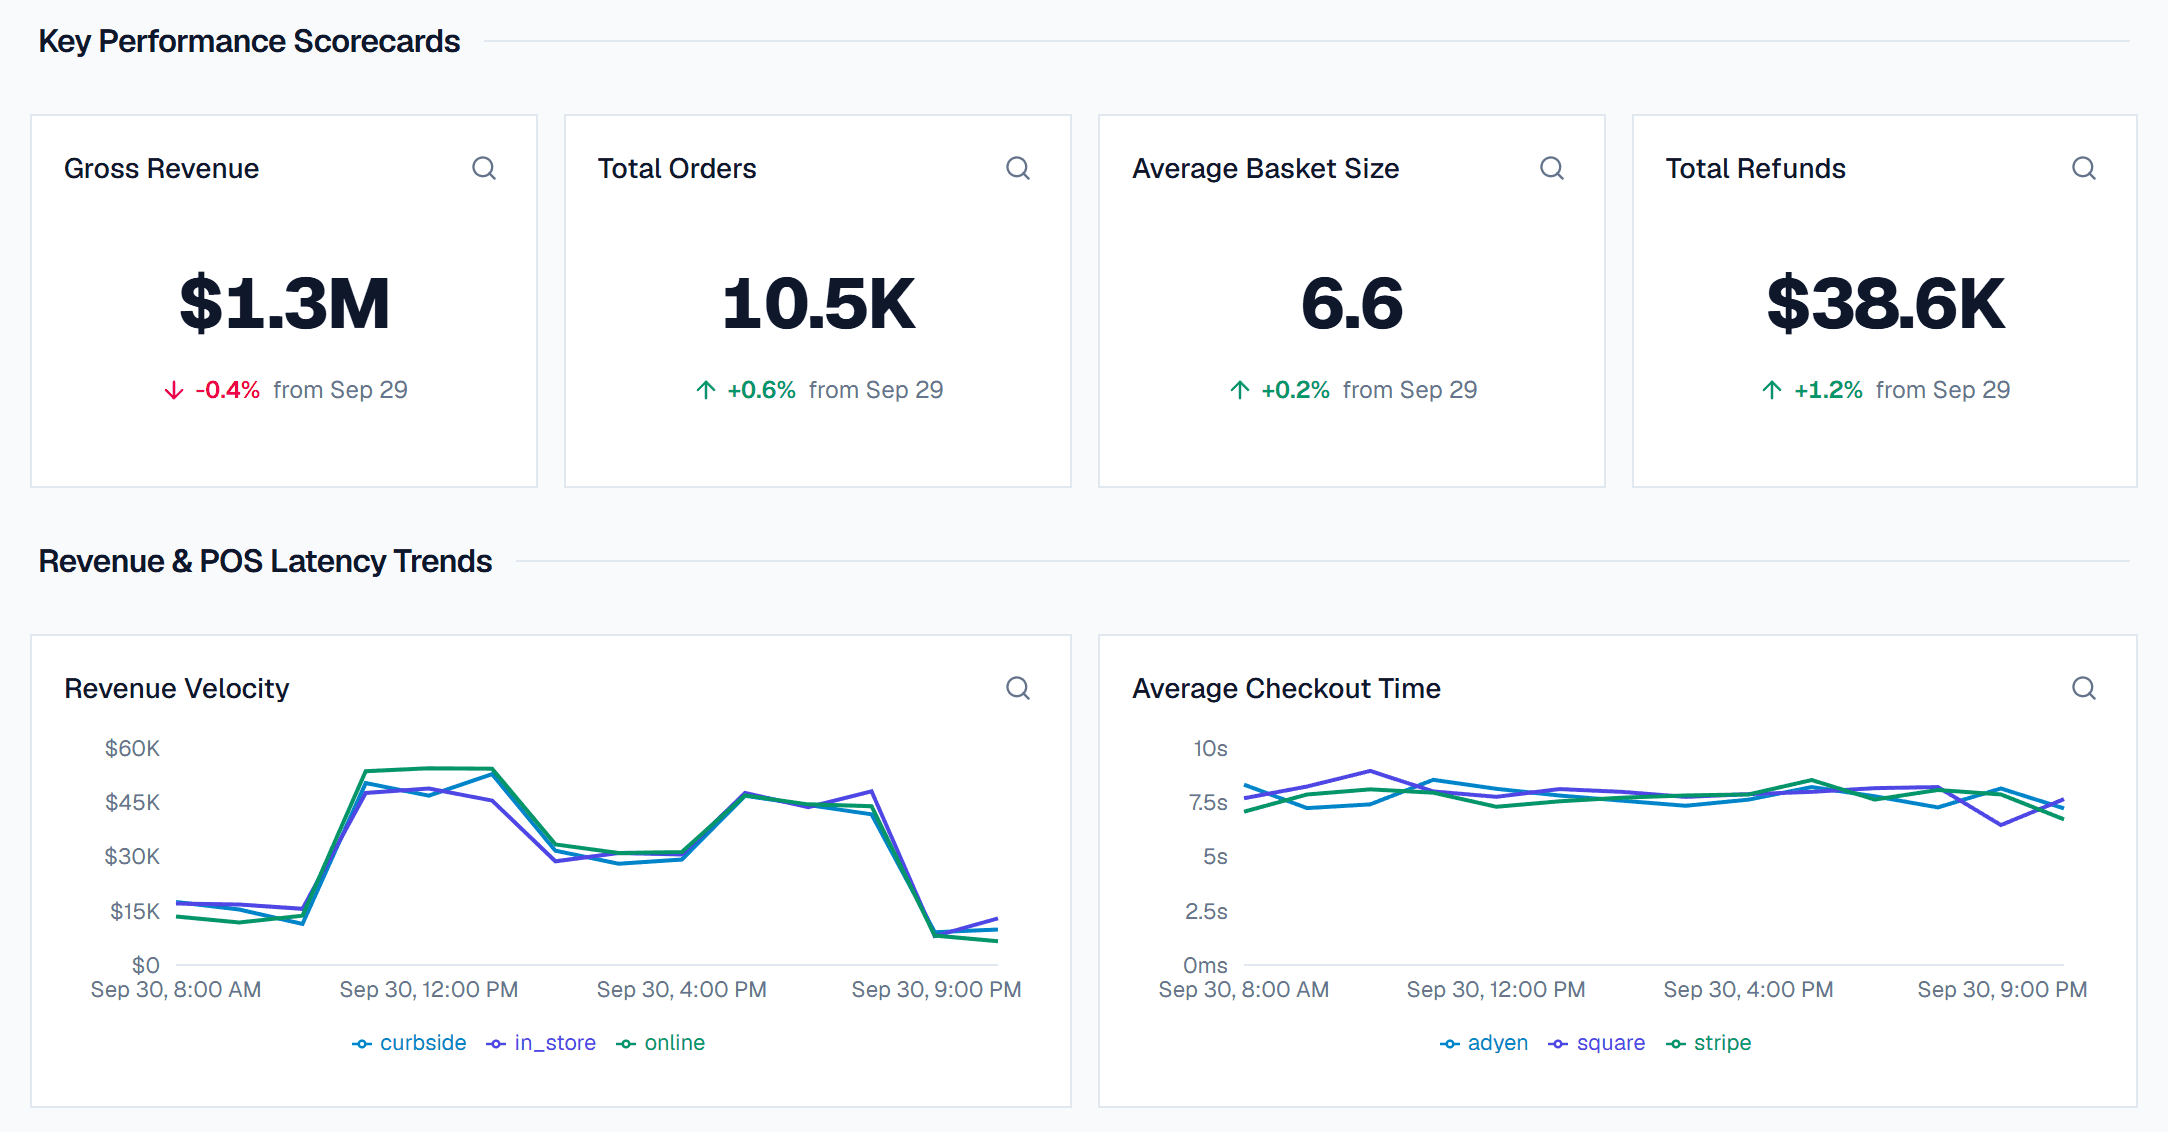Click the $60K axis label
This screenshot has width=2168, height=1132.
[x=132, y=748]
